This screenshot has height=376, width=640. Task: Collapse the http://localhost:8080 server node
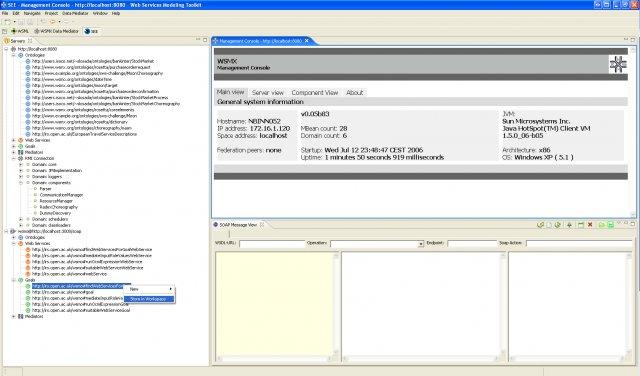click(x=6, y=49)
